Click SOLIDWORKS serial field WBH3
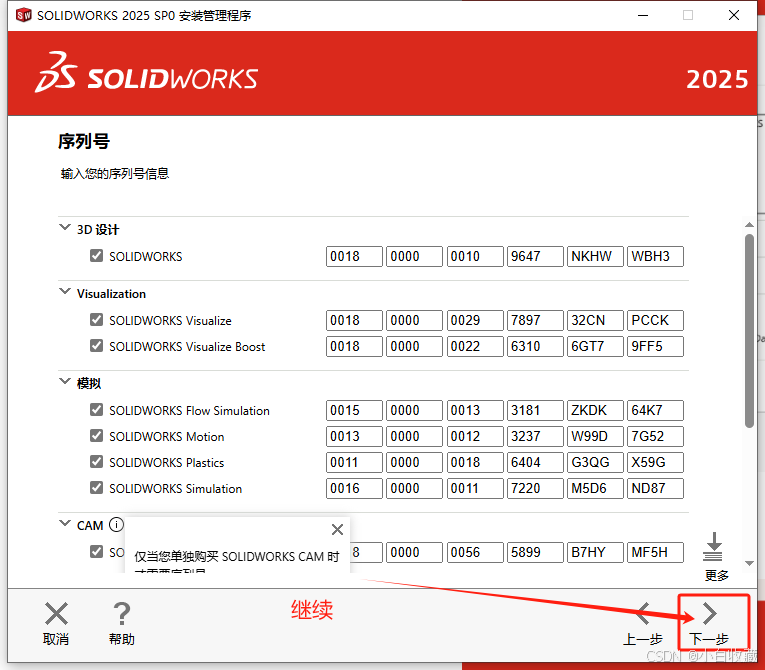765x670 pixels. click(x=655, y=256)
